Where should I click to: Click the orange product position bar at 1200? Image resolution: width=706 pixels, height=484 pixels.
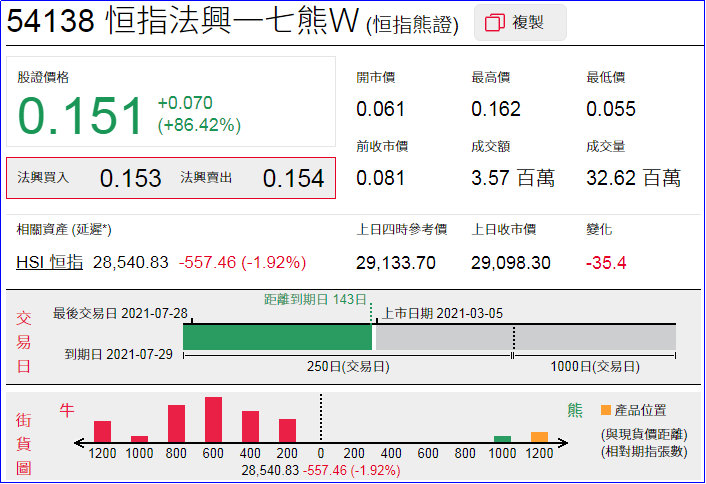(x=539, y=437)
